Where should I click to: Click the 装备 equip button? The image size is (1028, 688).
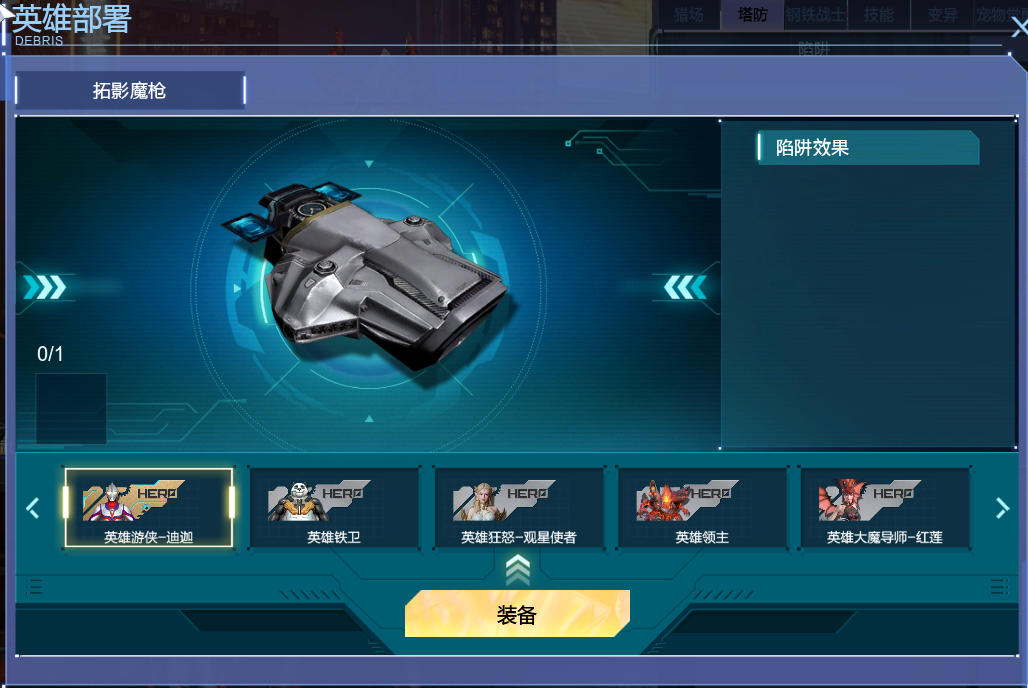click(x=517, y=614)
